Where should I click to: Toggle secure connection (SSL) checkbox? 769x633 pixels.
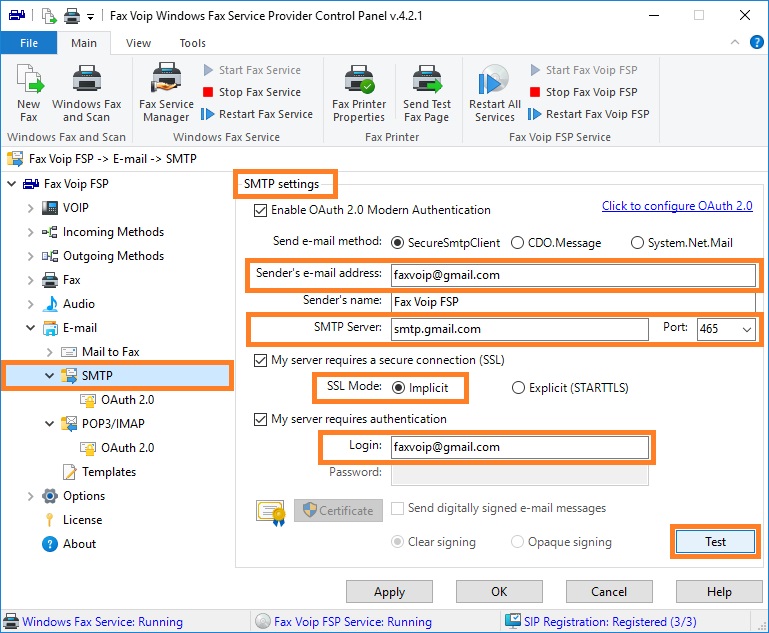pos(260,361)
